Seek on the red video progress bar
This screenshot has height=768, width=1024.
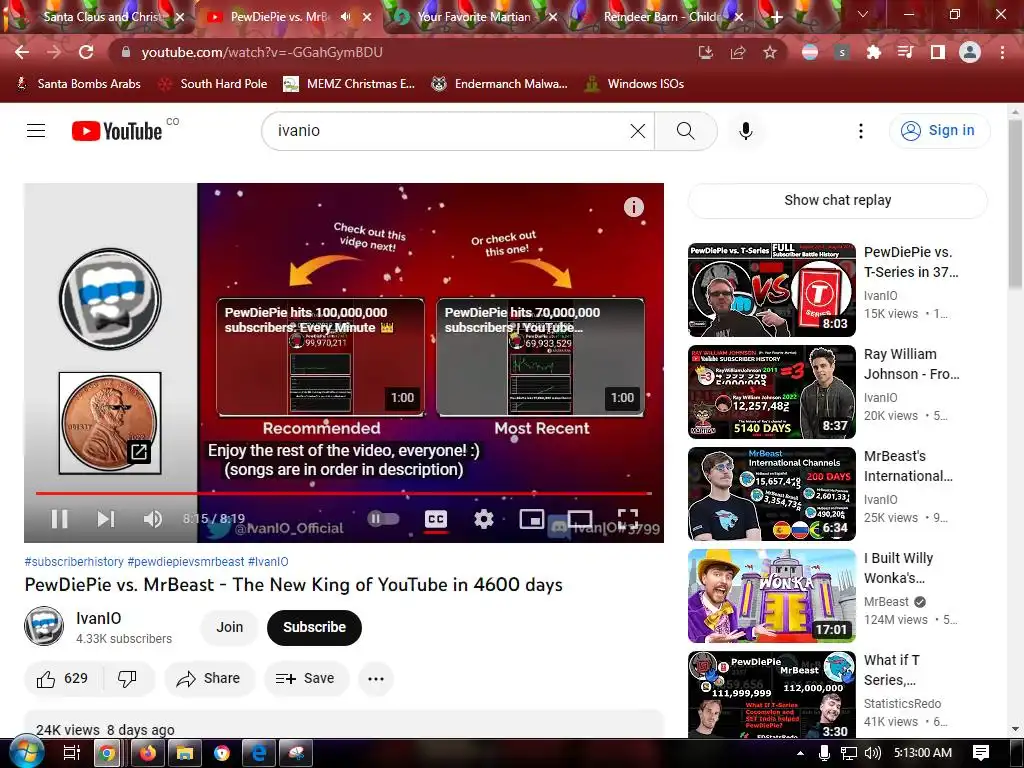point(344,493)
